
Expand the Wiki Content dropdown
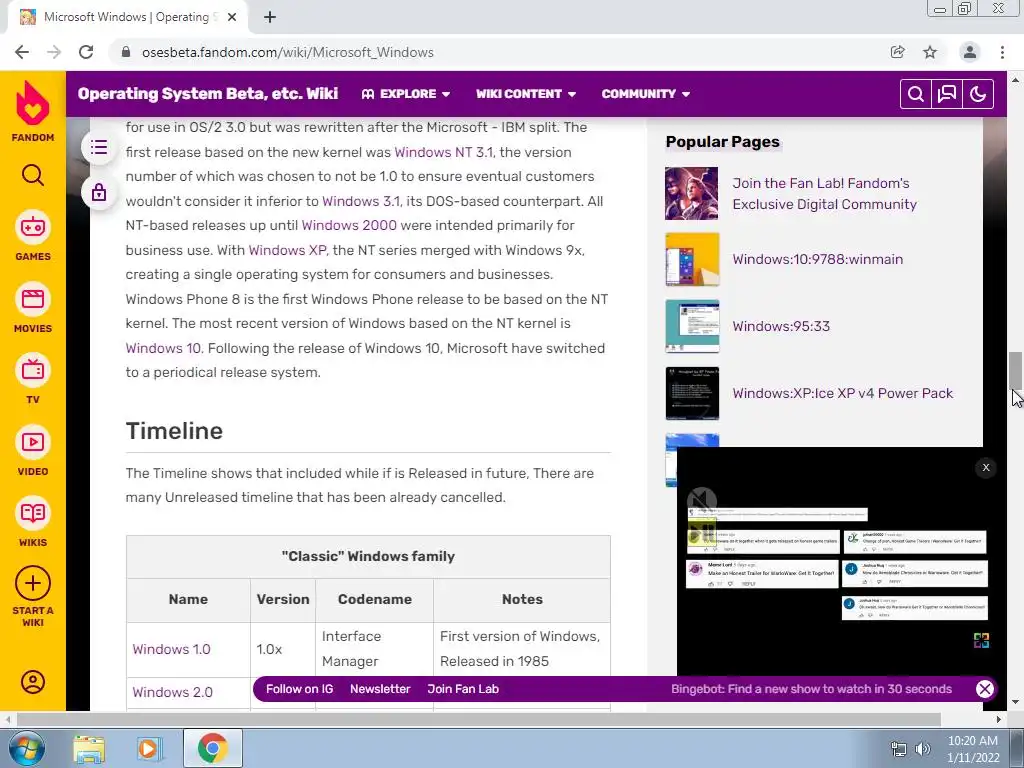tap(526, 94)
